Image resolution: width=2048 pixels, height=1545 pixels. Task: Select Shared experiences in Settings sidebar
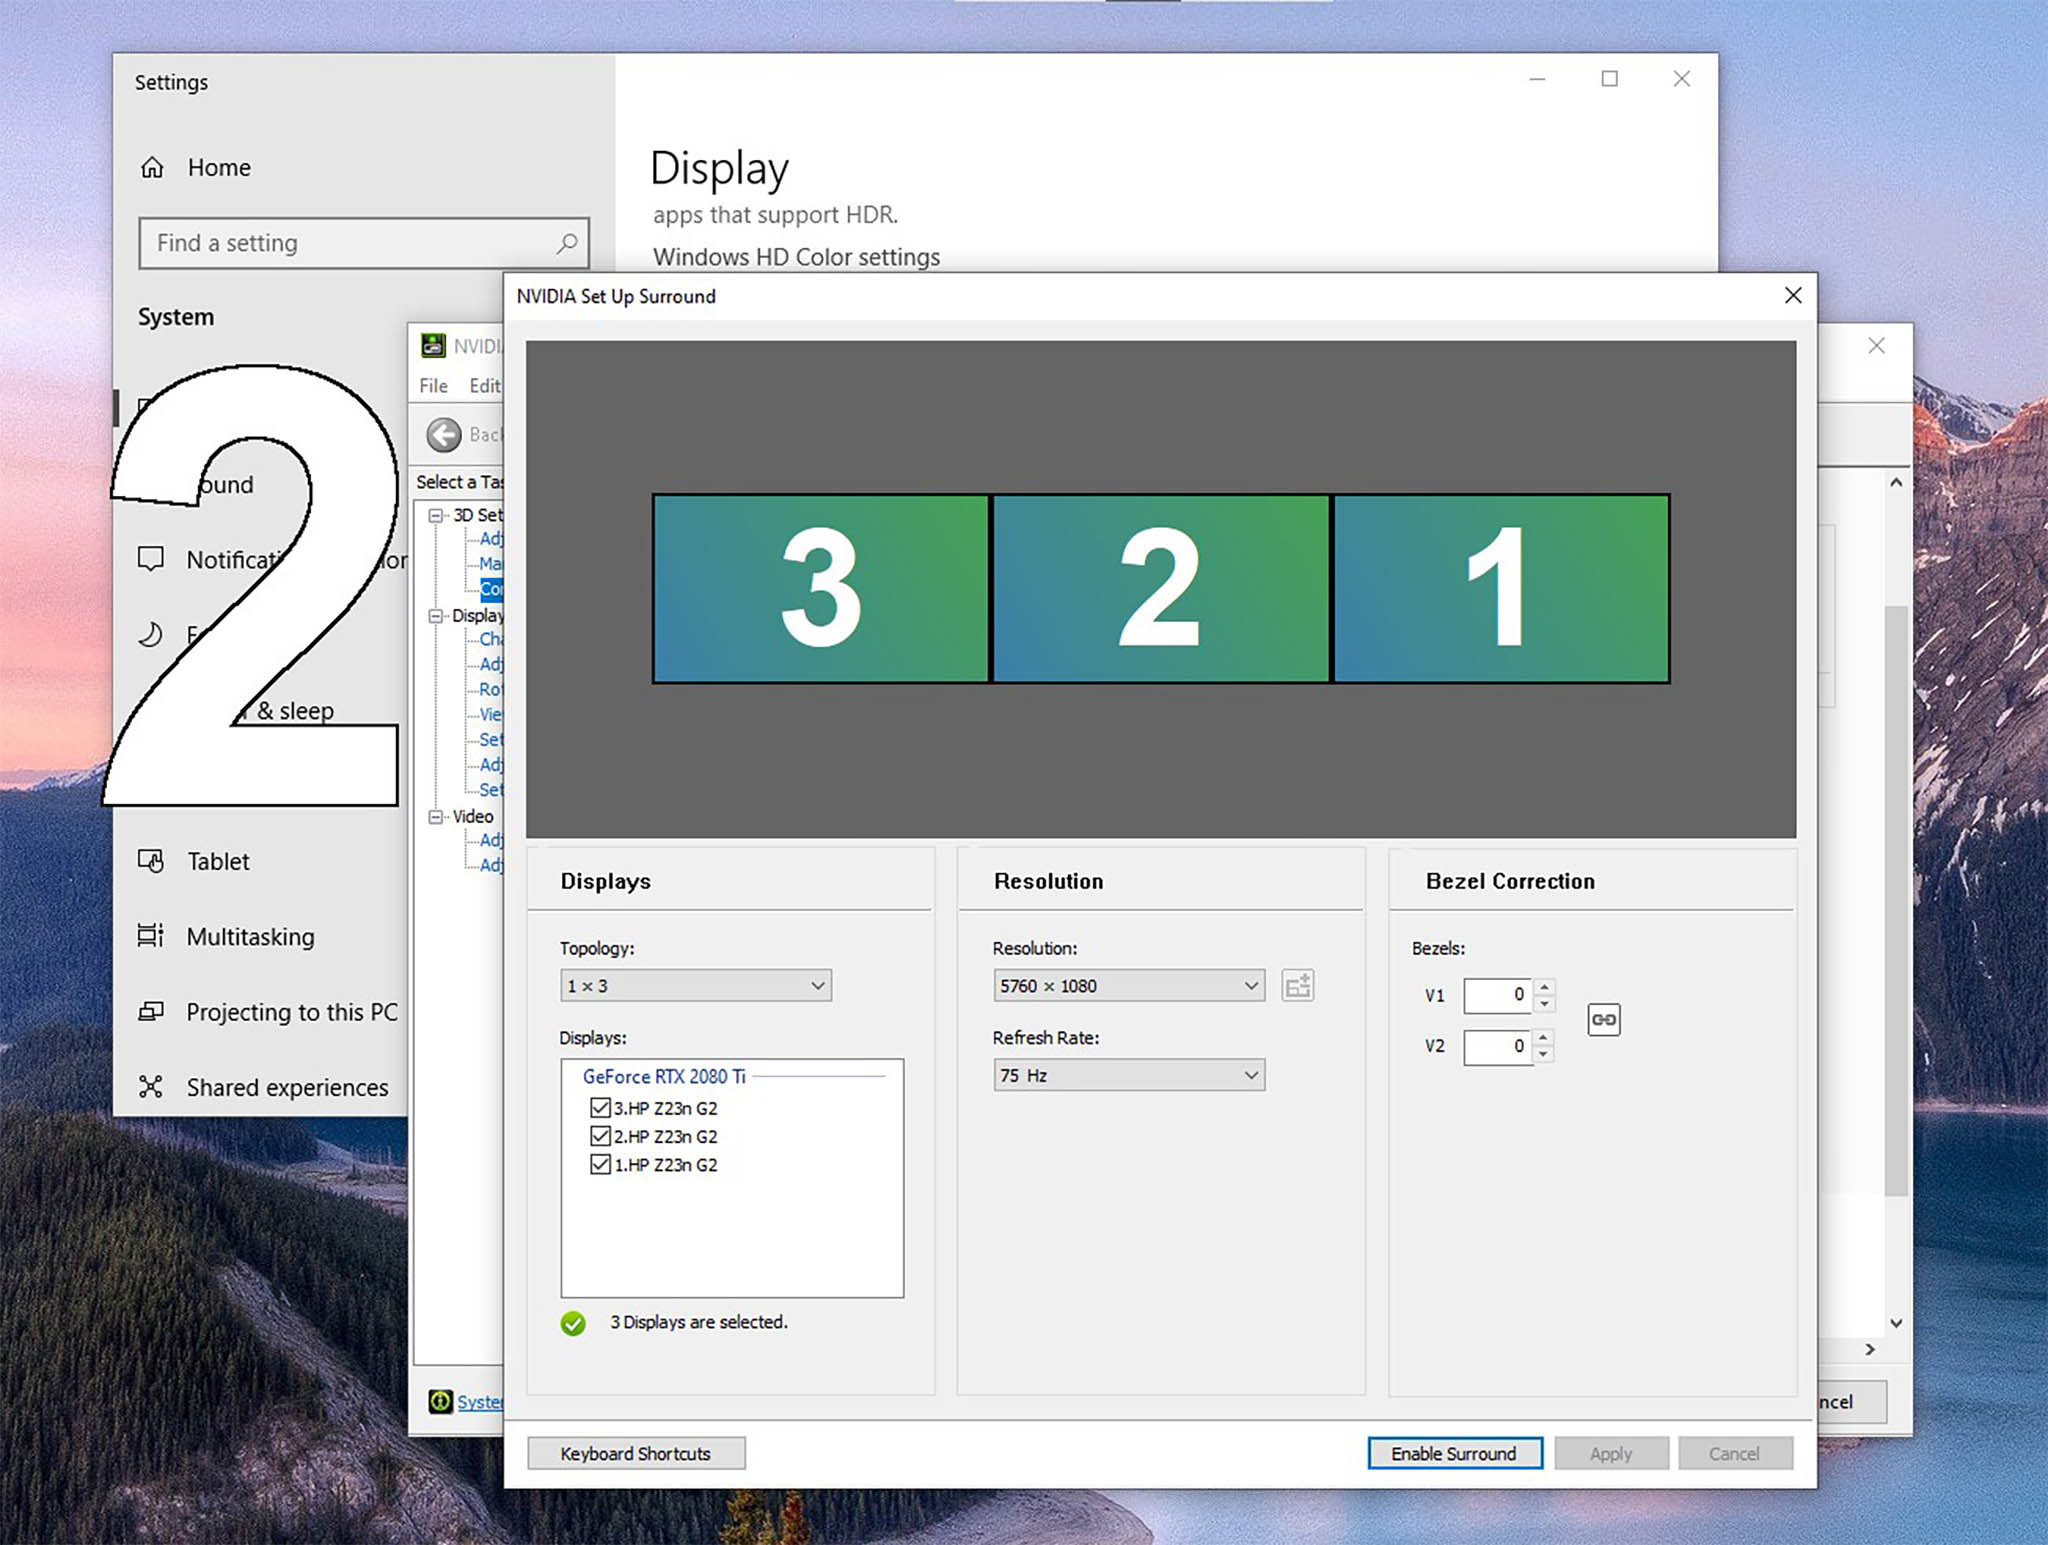[x=287, y=1087]
